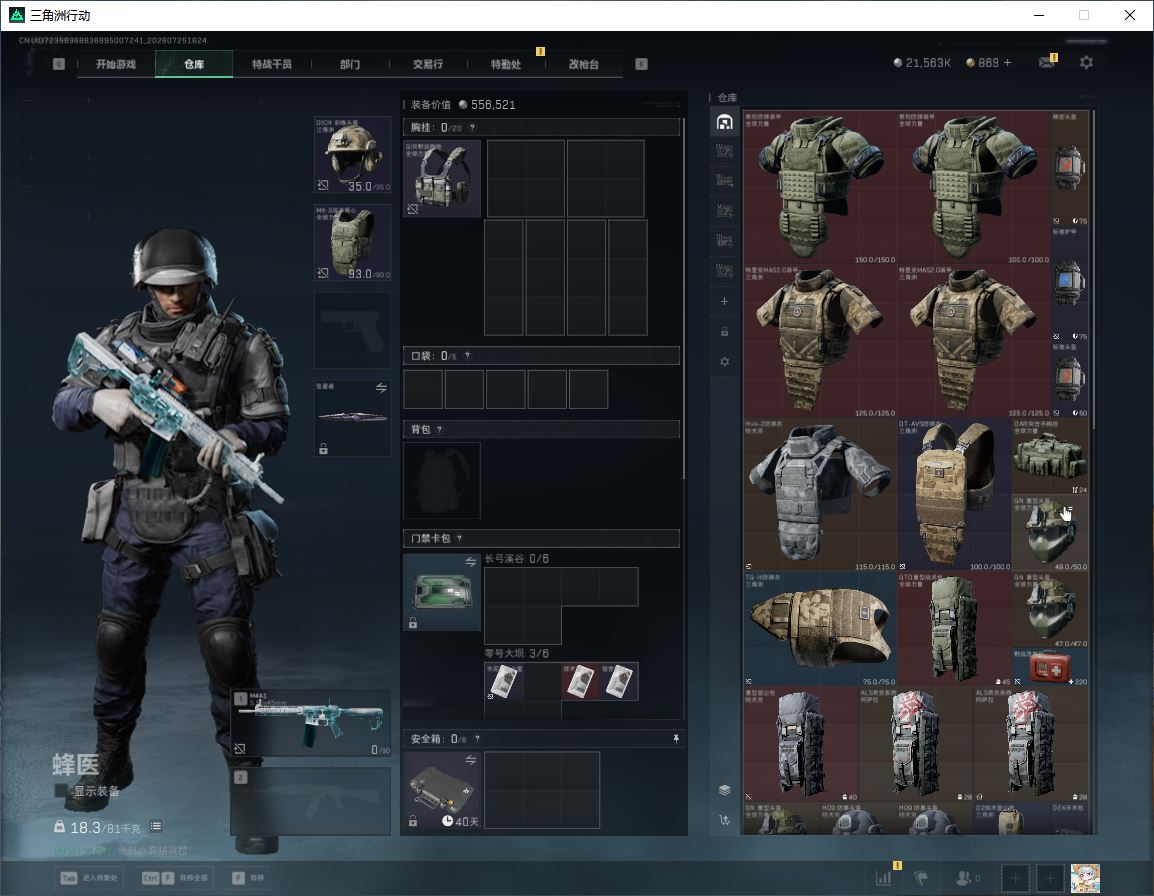Screen dimensions: 1154x896
Task: Open the mail envelope icon
Action: (x=1047, y=63)
